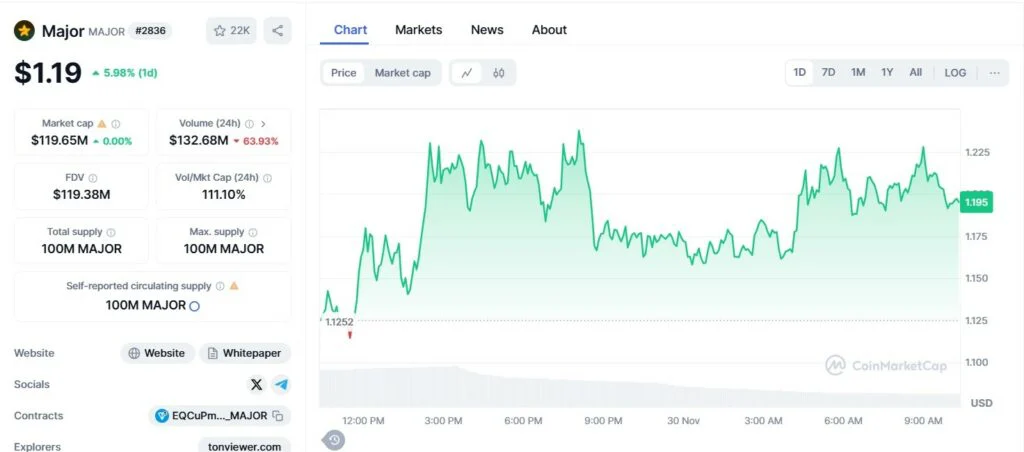Open the Whitepaper link
This screenshot has width=1024, height=452.
click(x=245, y=353)
